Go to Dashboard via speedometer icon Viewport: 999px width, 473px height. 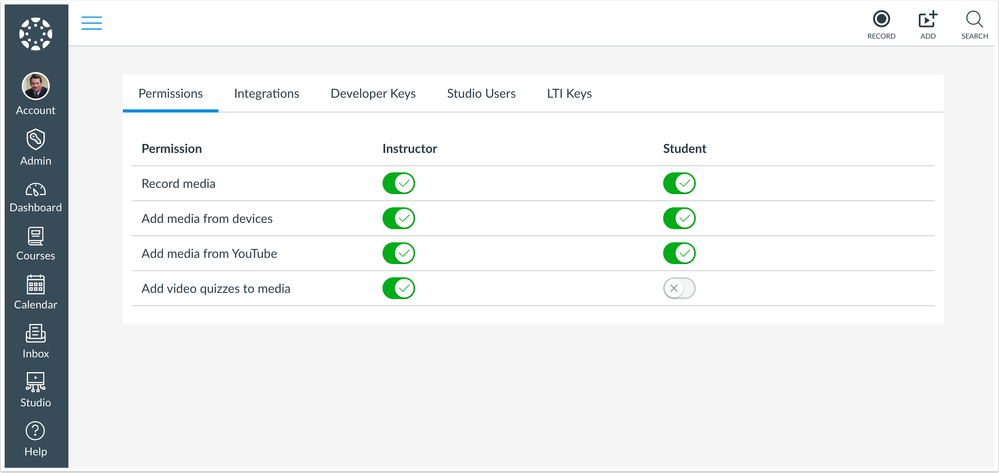pos(36,189)
